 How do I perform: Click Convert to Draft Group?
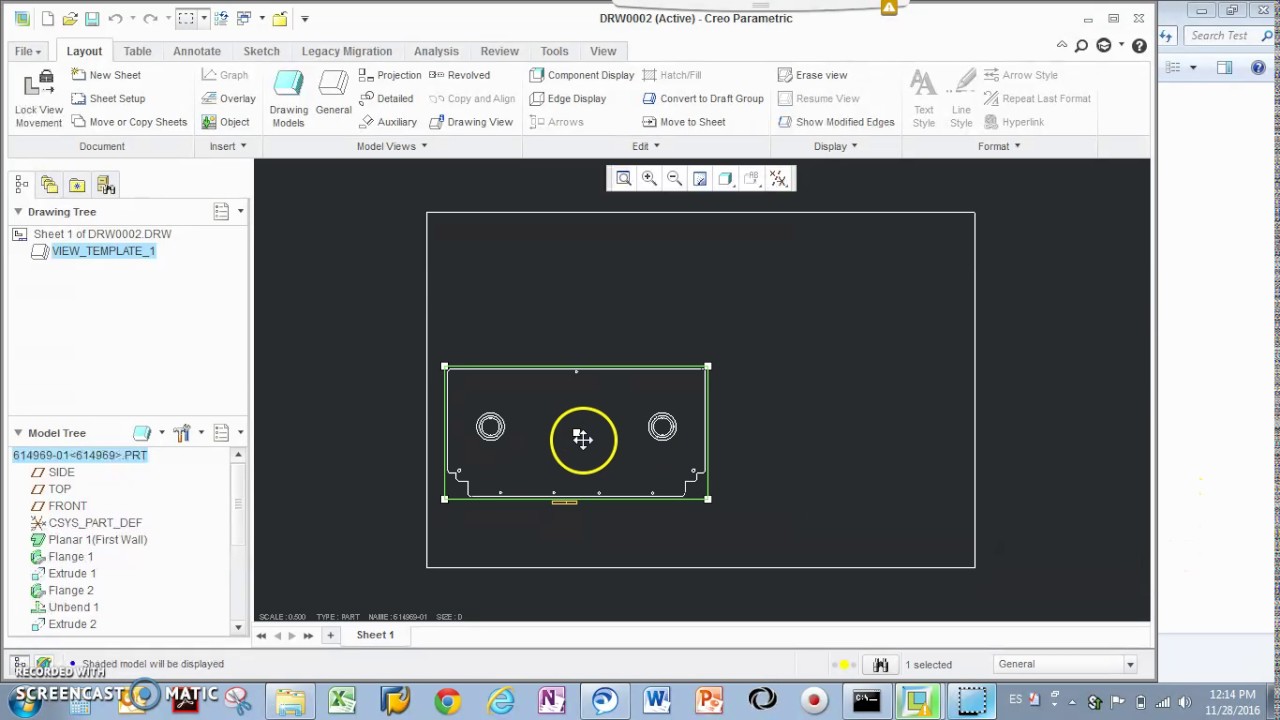tap(702, 98)
